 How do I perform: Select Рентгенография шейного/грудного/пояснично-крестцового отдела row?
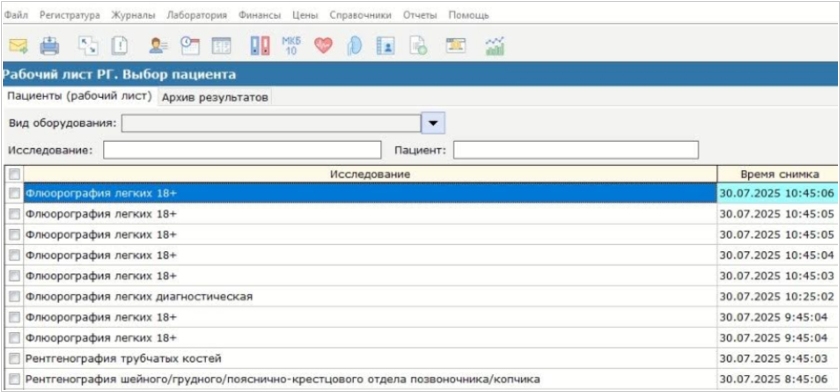tap(370, 379)
